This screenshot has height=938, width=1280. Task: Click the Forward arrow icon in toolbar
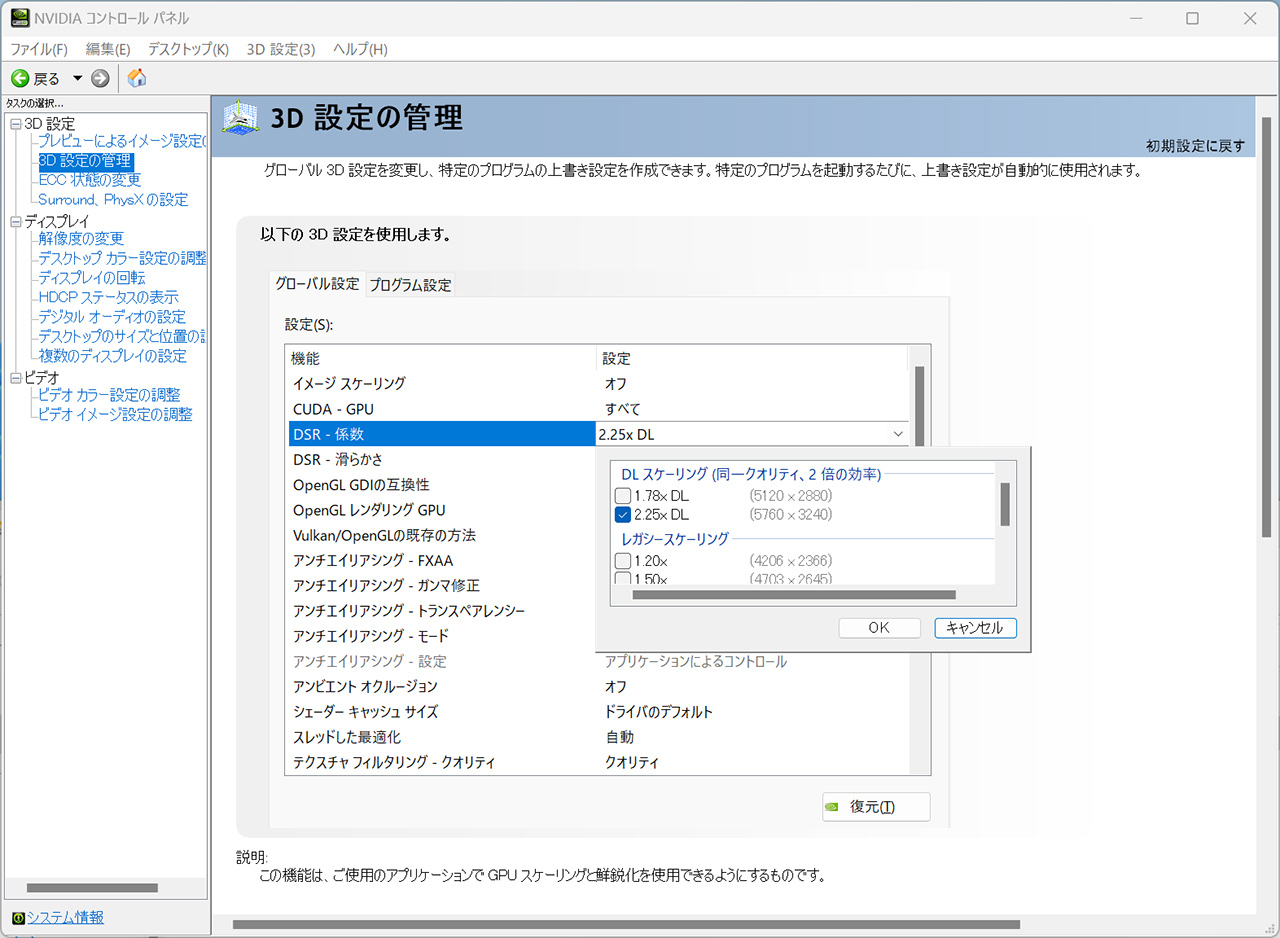(x=99, y=78)
